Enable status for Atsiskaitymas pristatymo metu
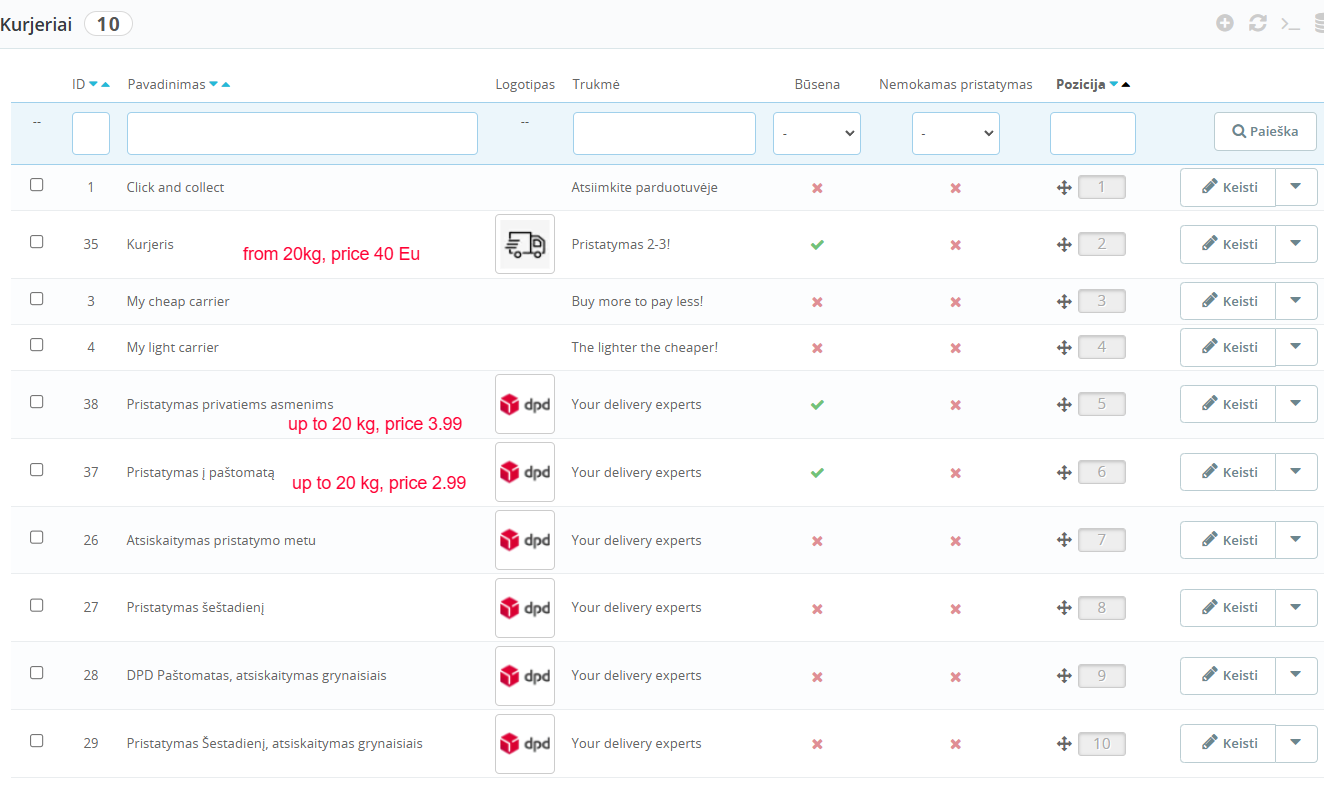Screen dimensions: 1324x798 (x=817, y=541)
